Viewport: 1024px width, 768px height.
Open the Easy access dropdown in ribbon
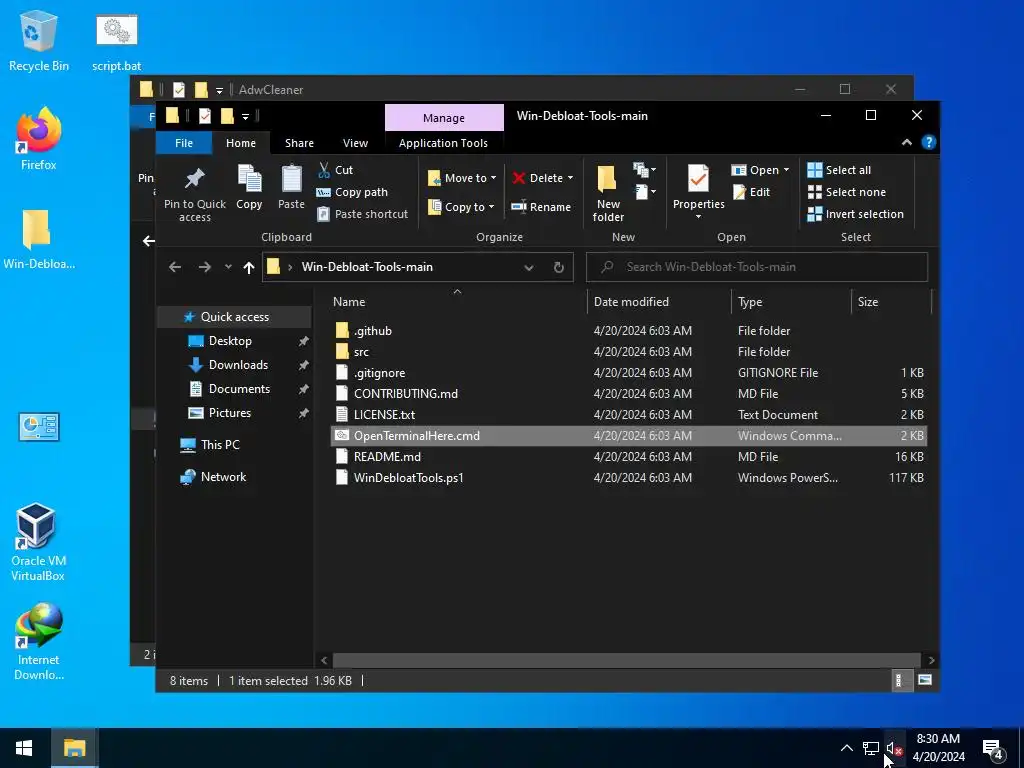click(x=645, y=192)
